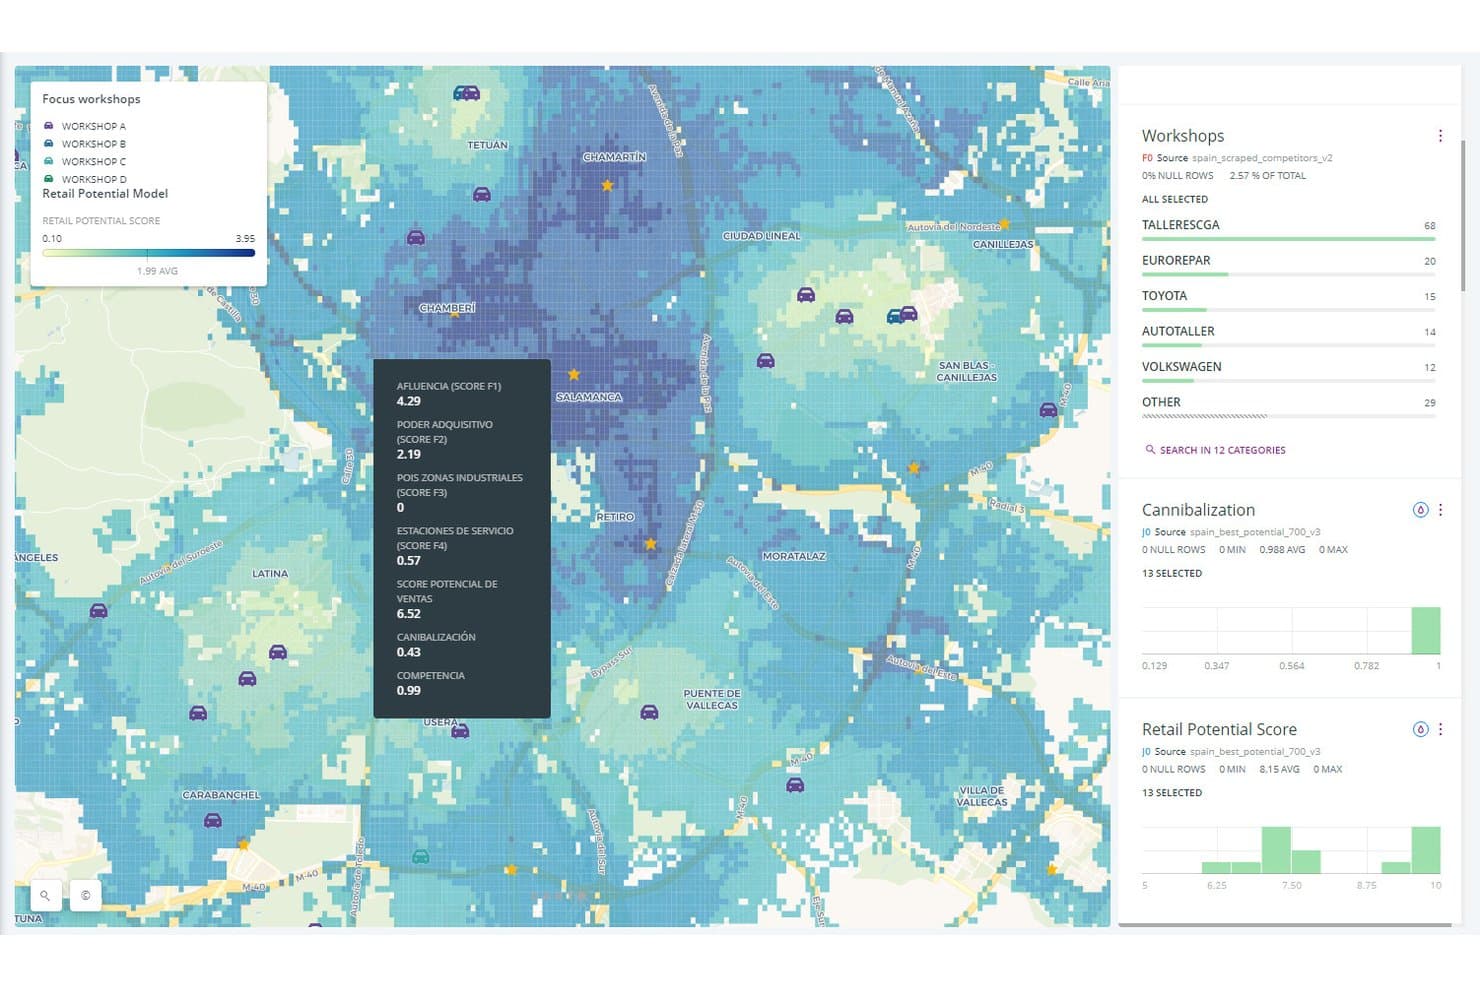Click the Retail Potential Score legend gradient bar

pos(148,253)
